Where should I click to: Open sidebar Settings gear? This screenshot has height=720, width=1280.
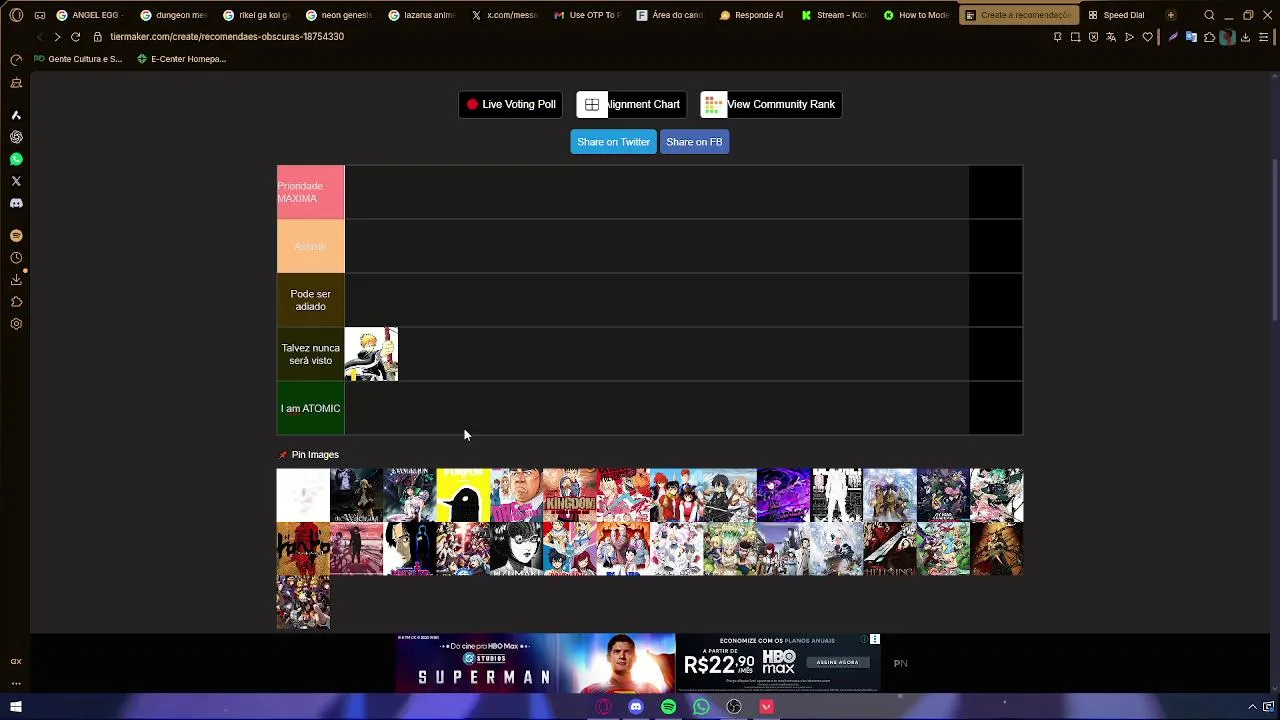pos(16,324)
